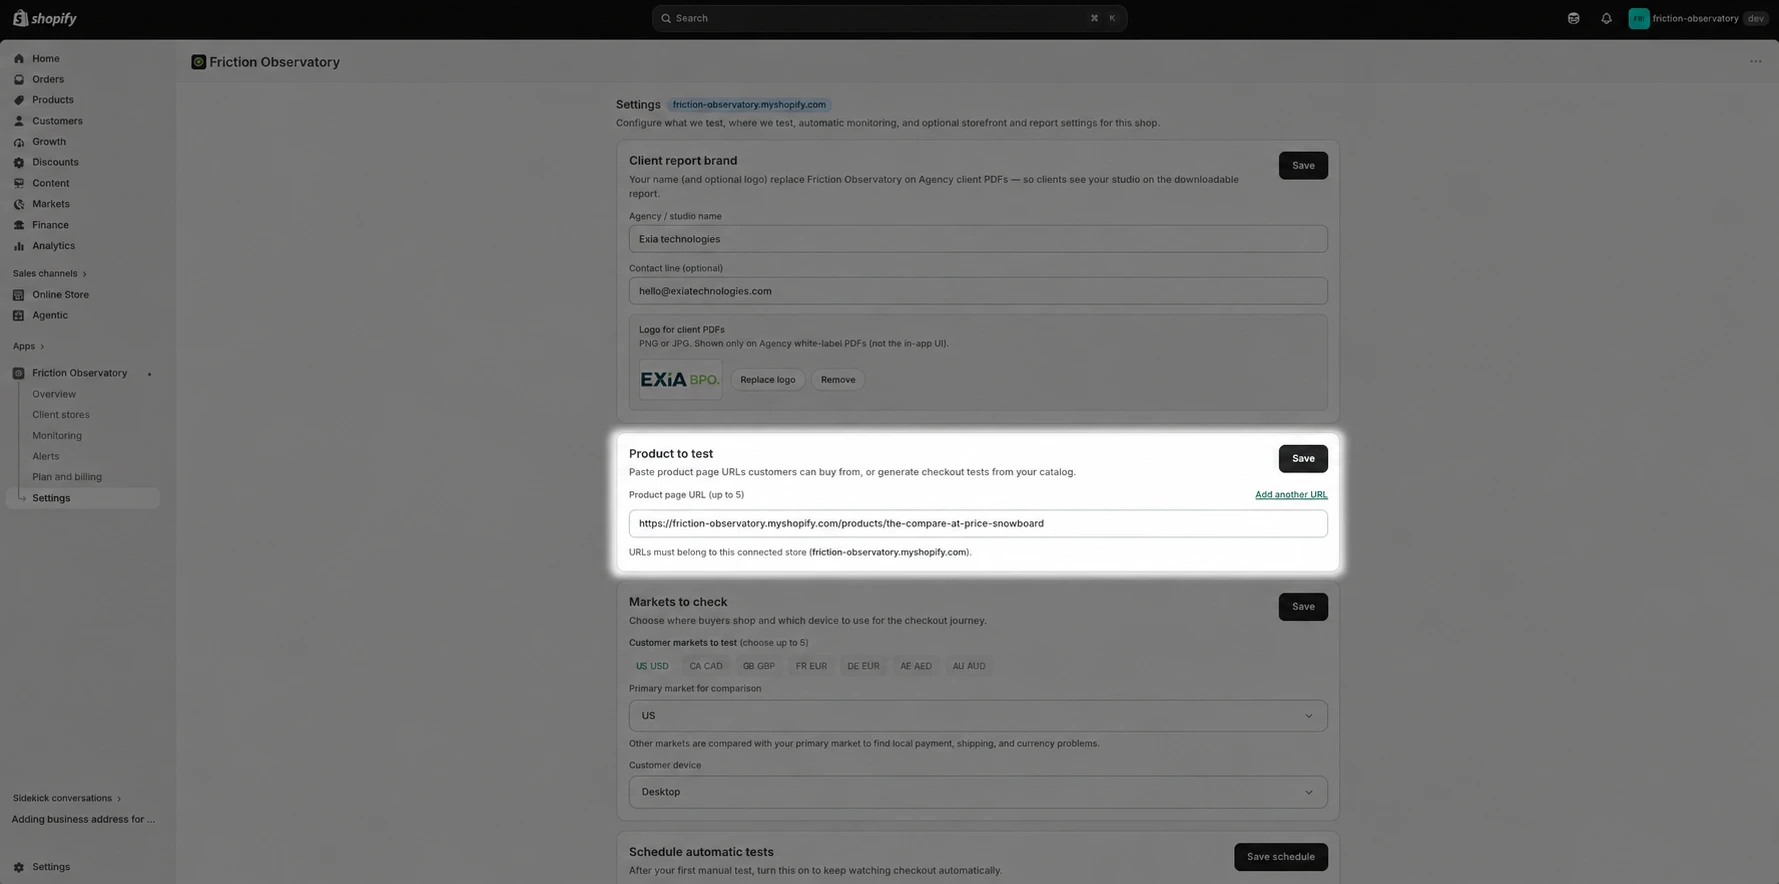Open Plan and billing
1779x884 pixels.
pyautogui.click(x=67, y=477)
